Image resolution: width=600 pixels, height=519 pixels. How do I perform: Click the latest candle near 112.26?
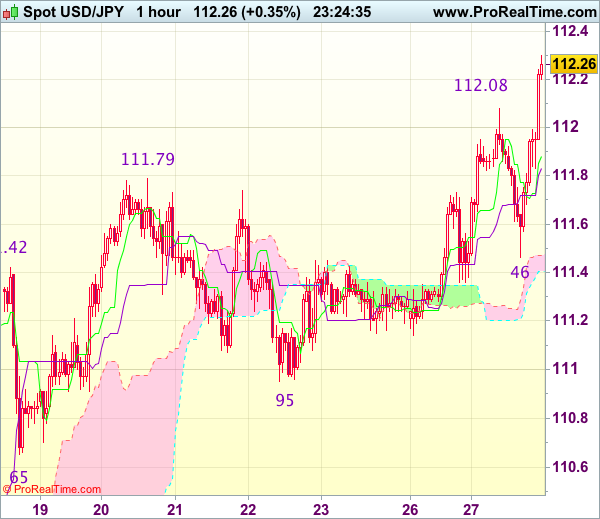[x=541, y=69]
